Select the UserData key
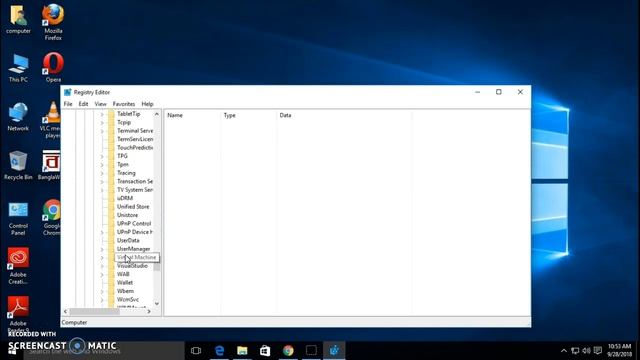The height and width of the screenshot is (360, 640). [x=128, y=240]
